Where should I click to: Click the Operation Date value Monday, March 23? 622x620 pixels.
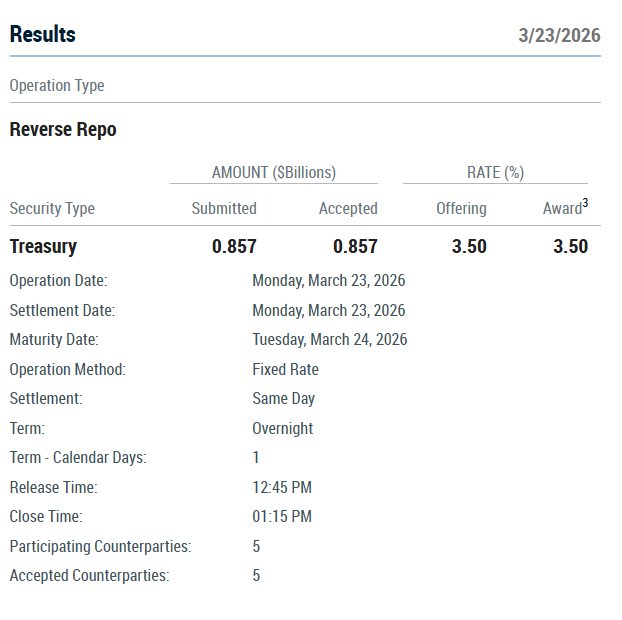(329, 281)
